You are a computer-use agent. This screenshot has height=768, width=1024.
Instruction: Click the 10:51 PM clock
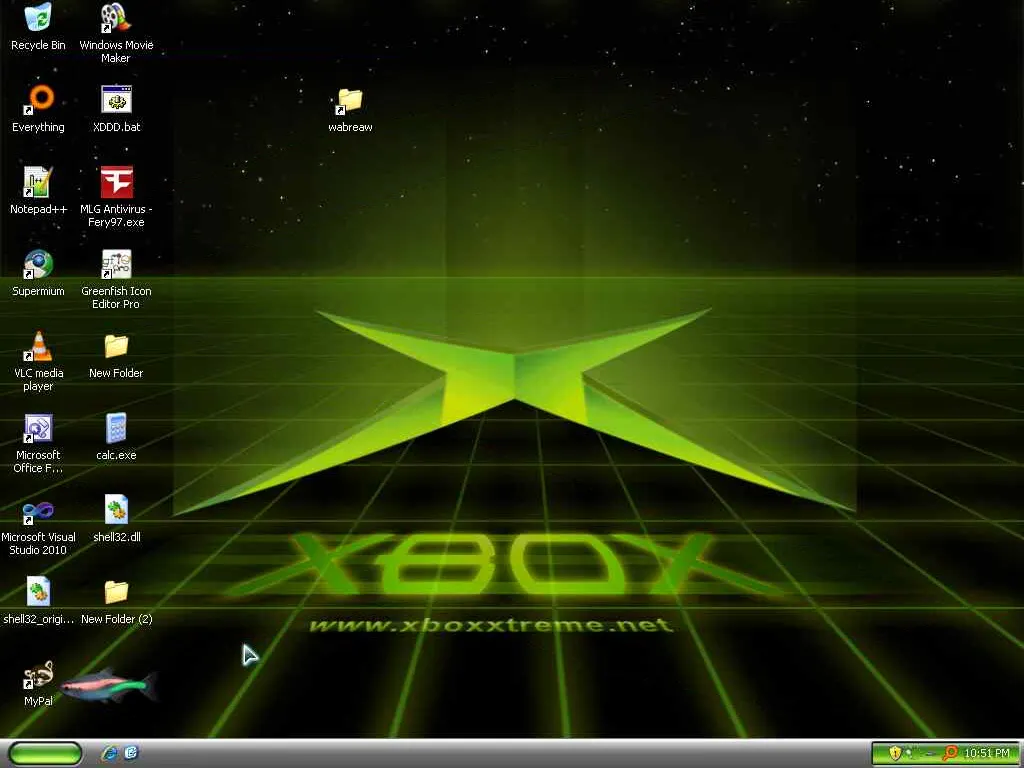pyautogui.click(x=986, y=754)
